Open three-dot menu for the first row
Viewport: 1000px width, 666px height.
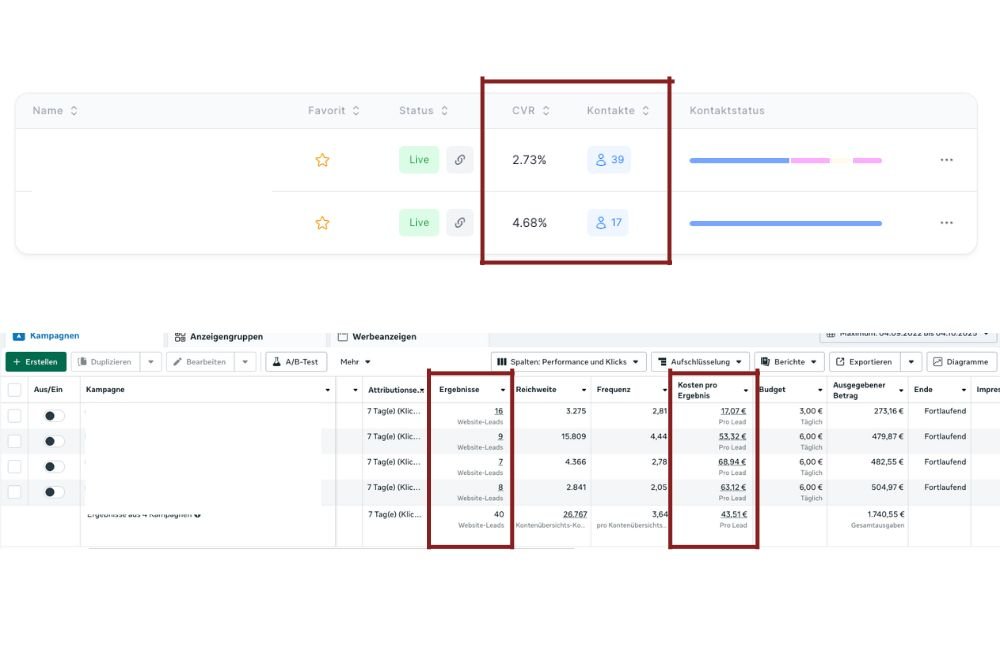946,160
